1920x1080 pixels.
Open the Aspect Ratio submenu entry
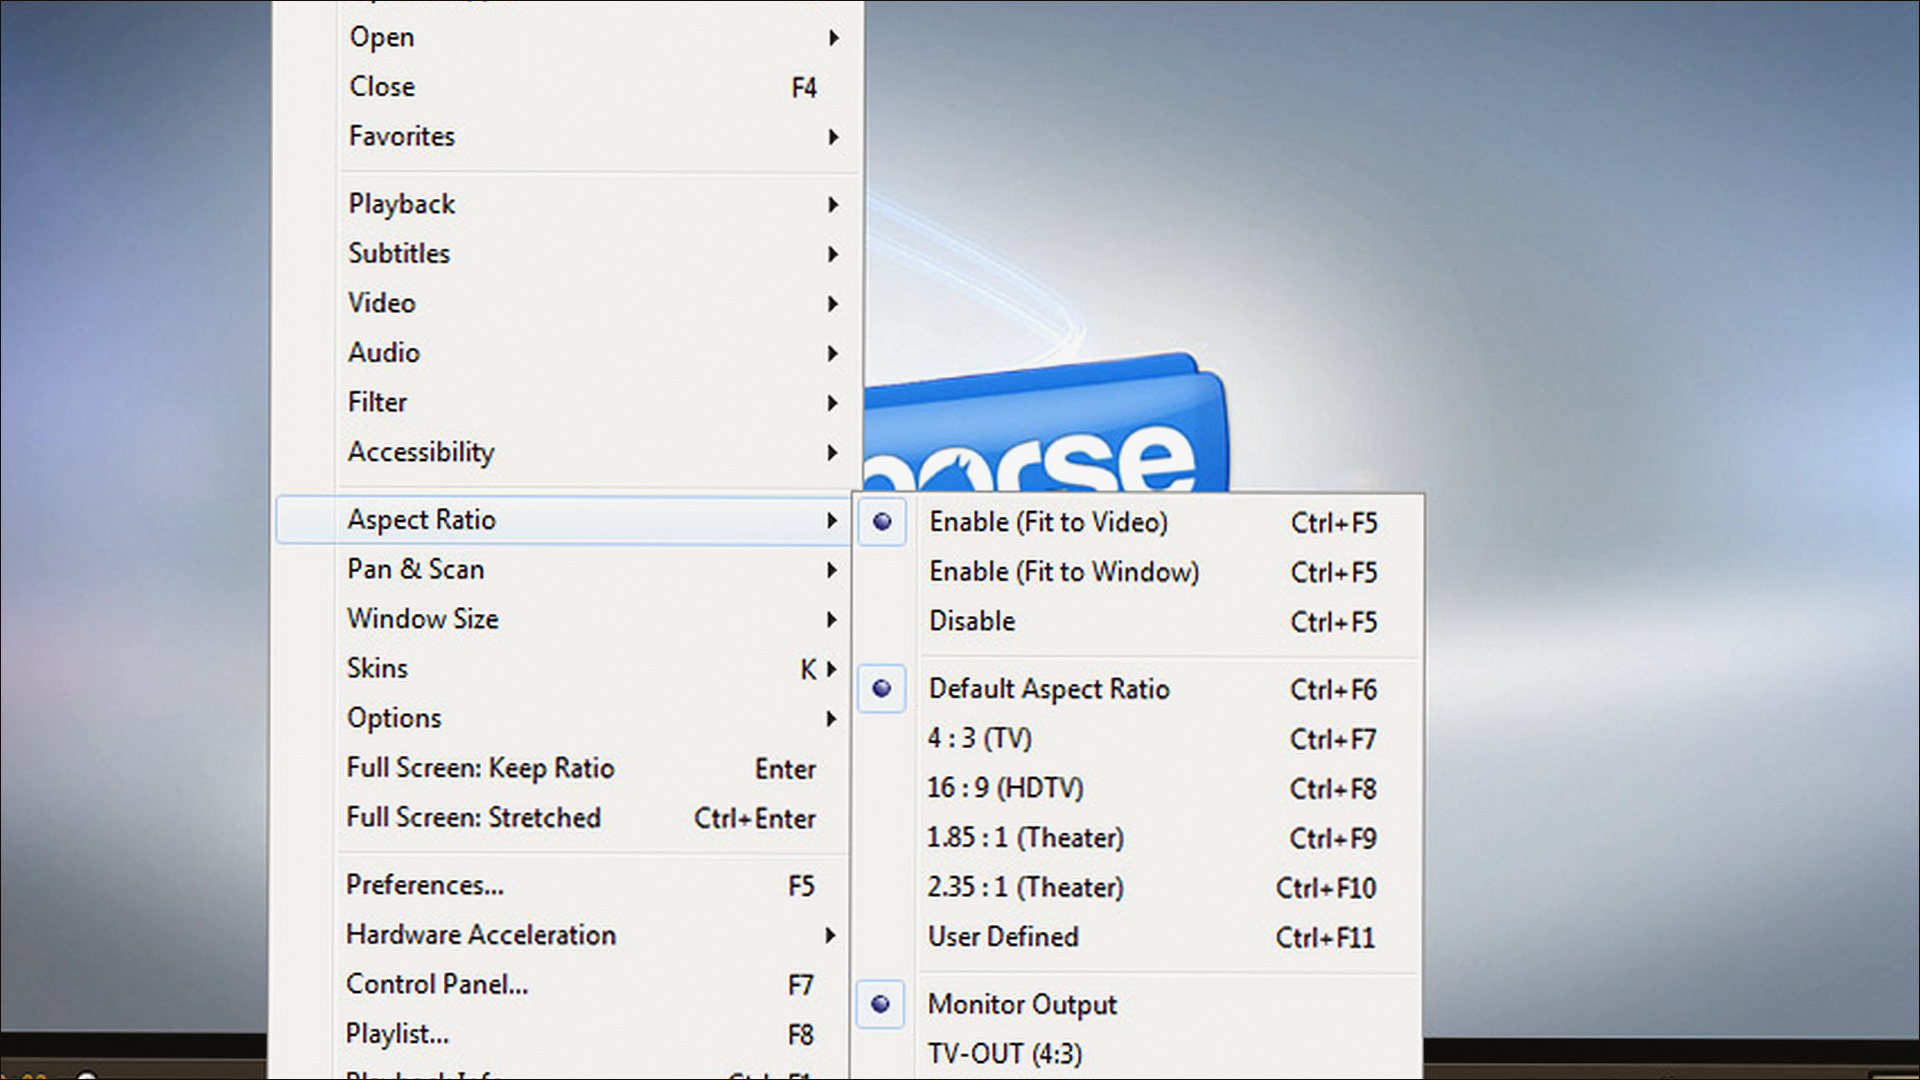click(x=563, y=520)
